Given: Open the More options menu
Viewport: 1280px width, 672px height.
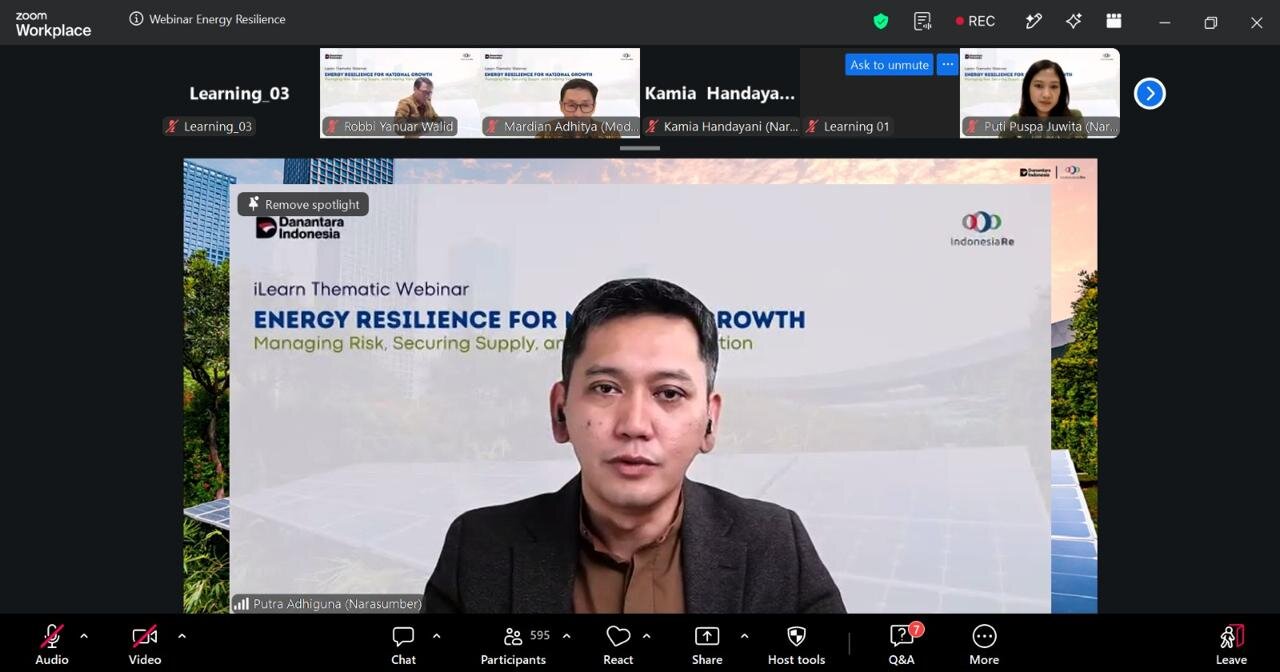Looking at the screenshot, I should pos(984,645).
